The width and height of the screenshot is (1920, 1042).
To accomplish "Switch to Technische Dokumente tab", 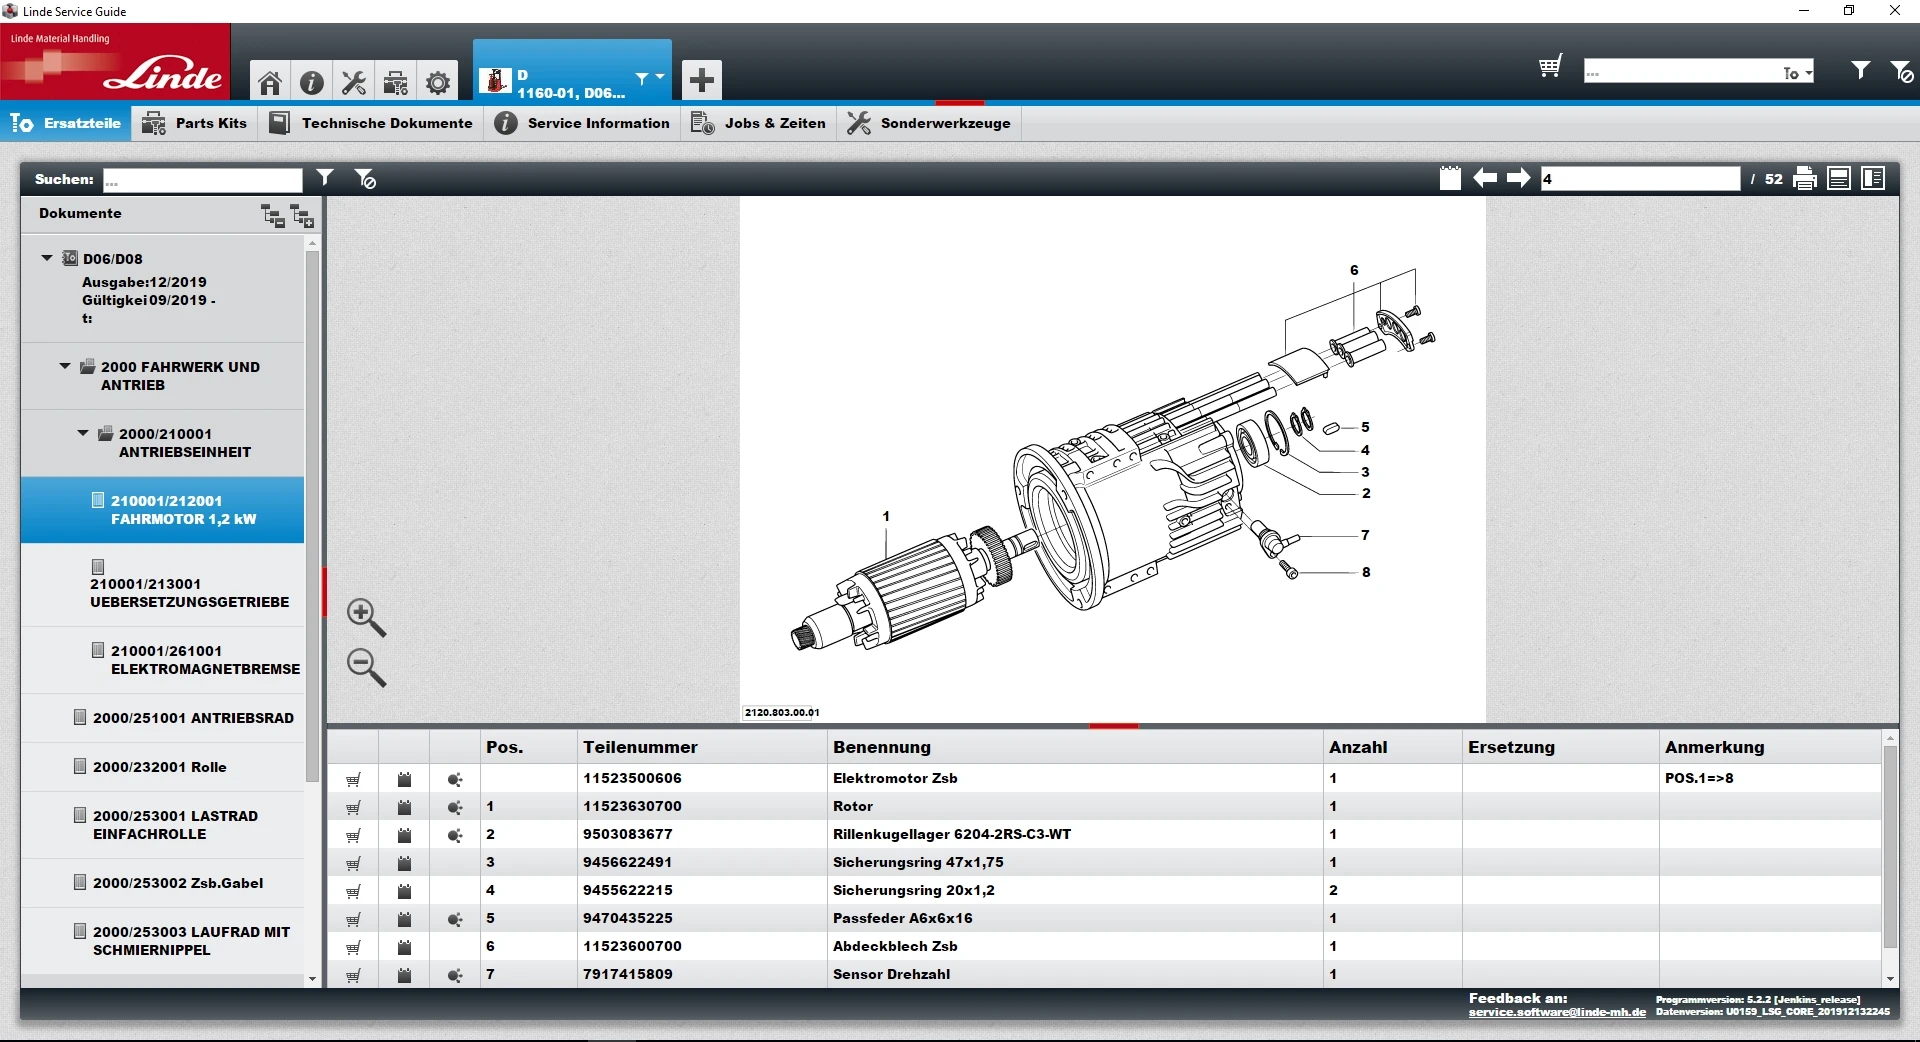I will coord(372,123).
